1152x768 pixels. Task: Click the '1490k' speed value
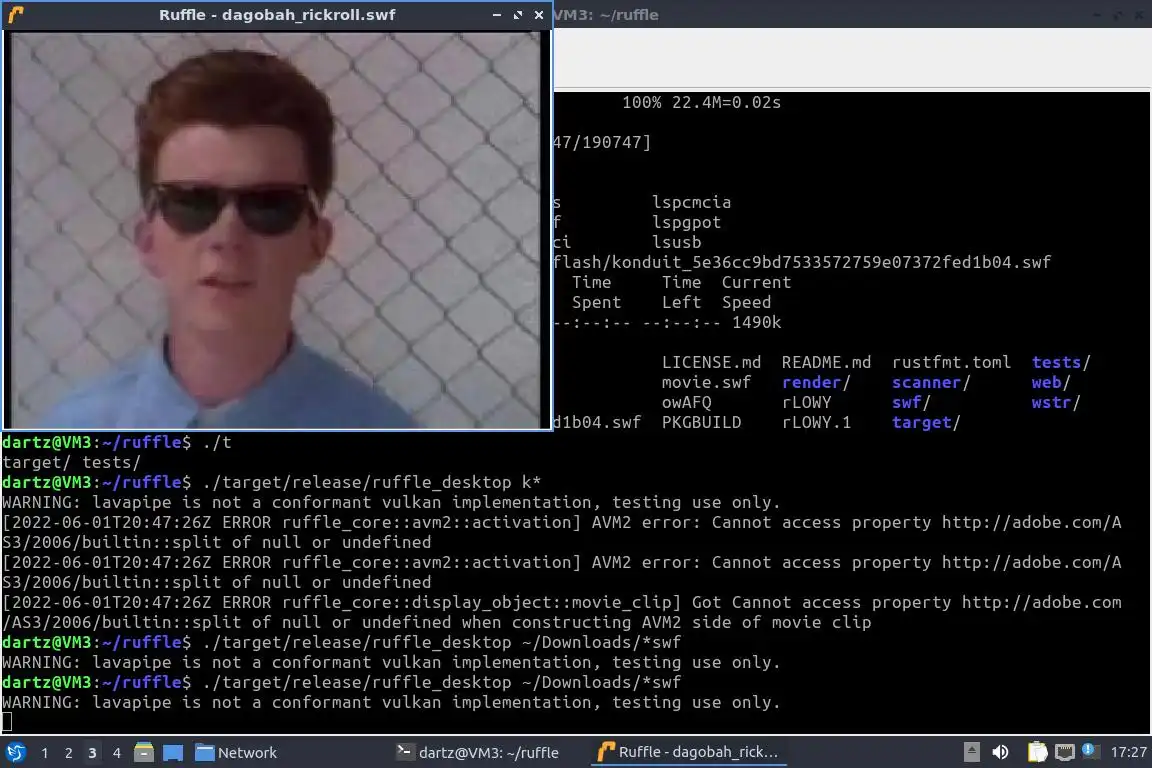(x=756, y=323)
